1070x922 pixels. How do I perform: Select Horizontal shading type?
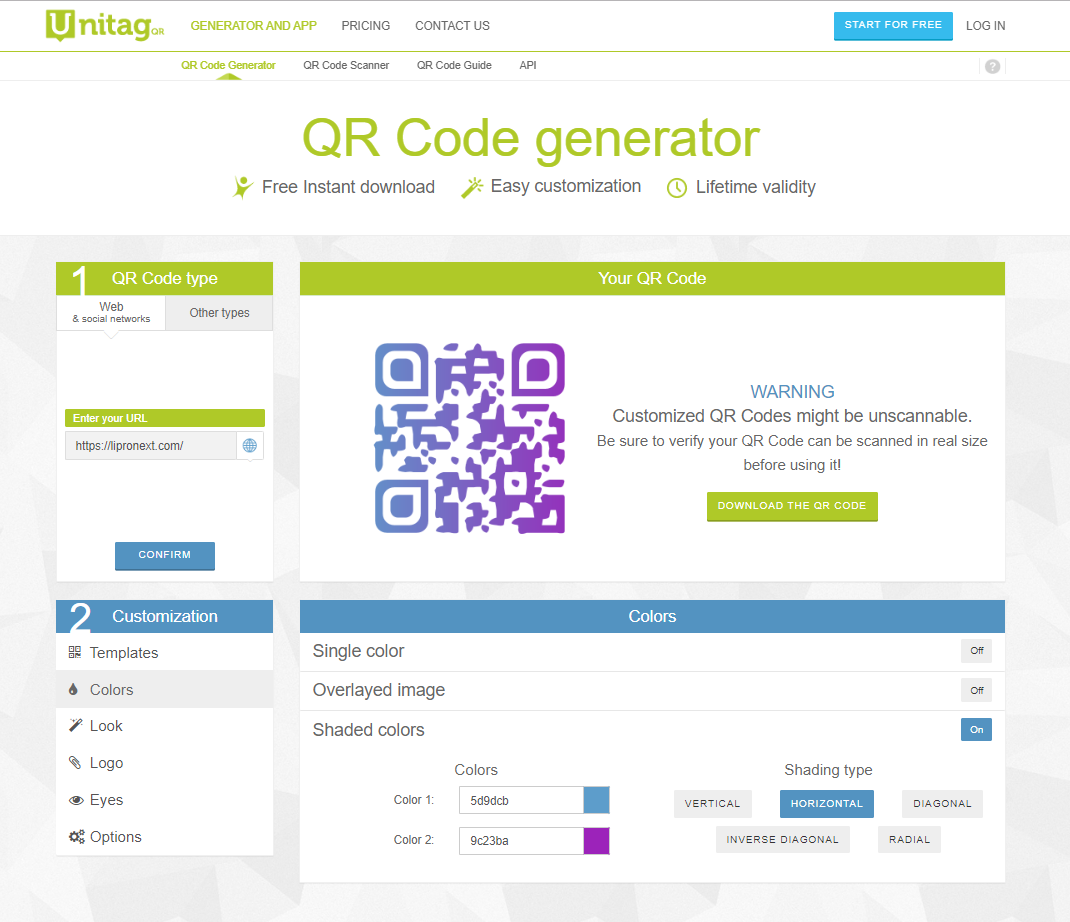(x=826, y=803)
